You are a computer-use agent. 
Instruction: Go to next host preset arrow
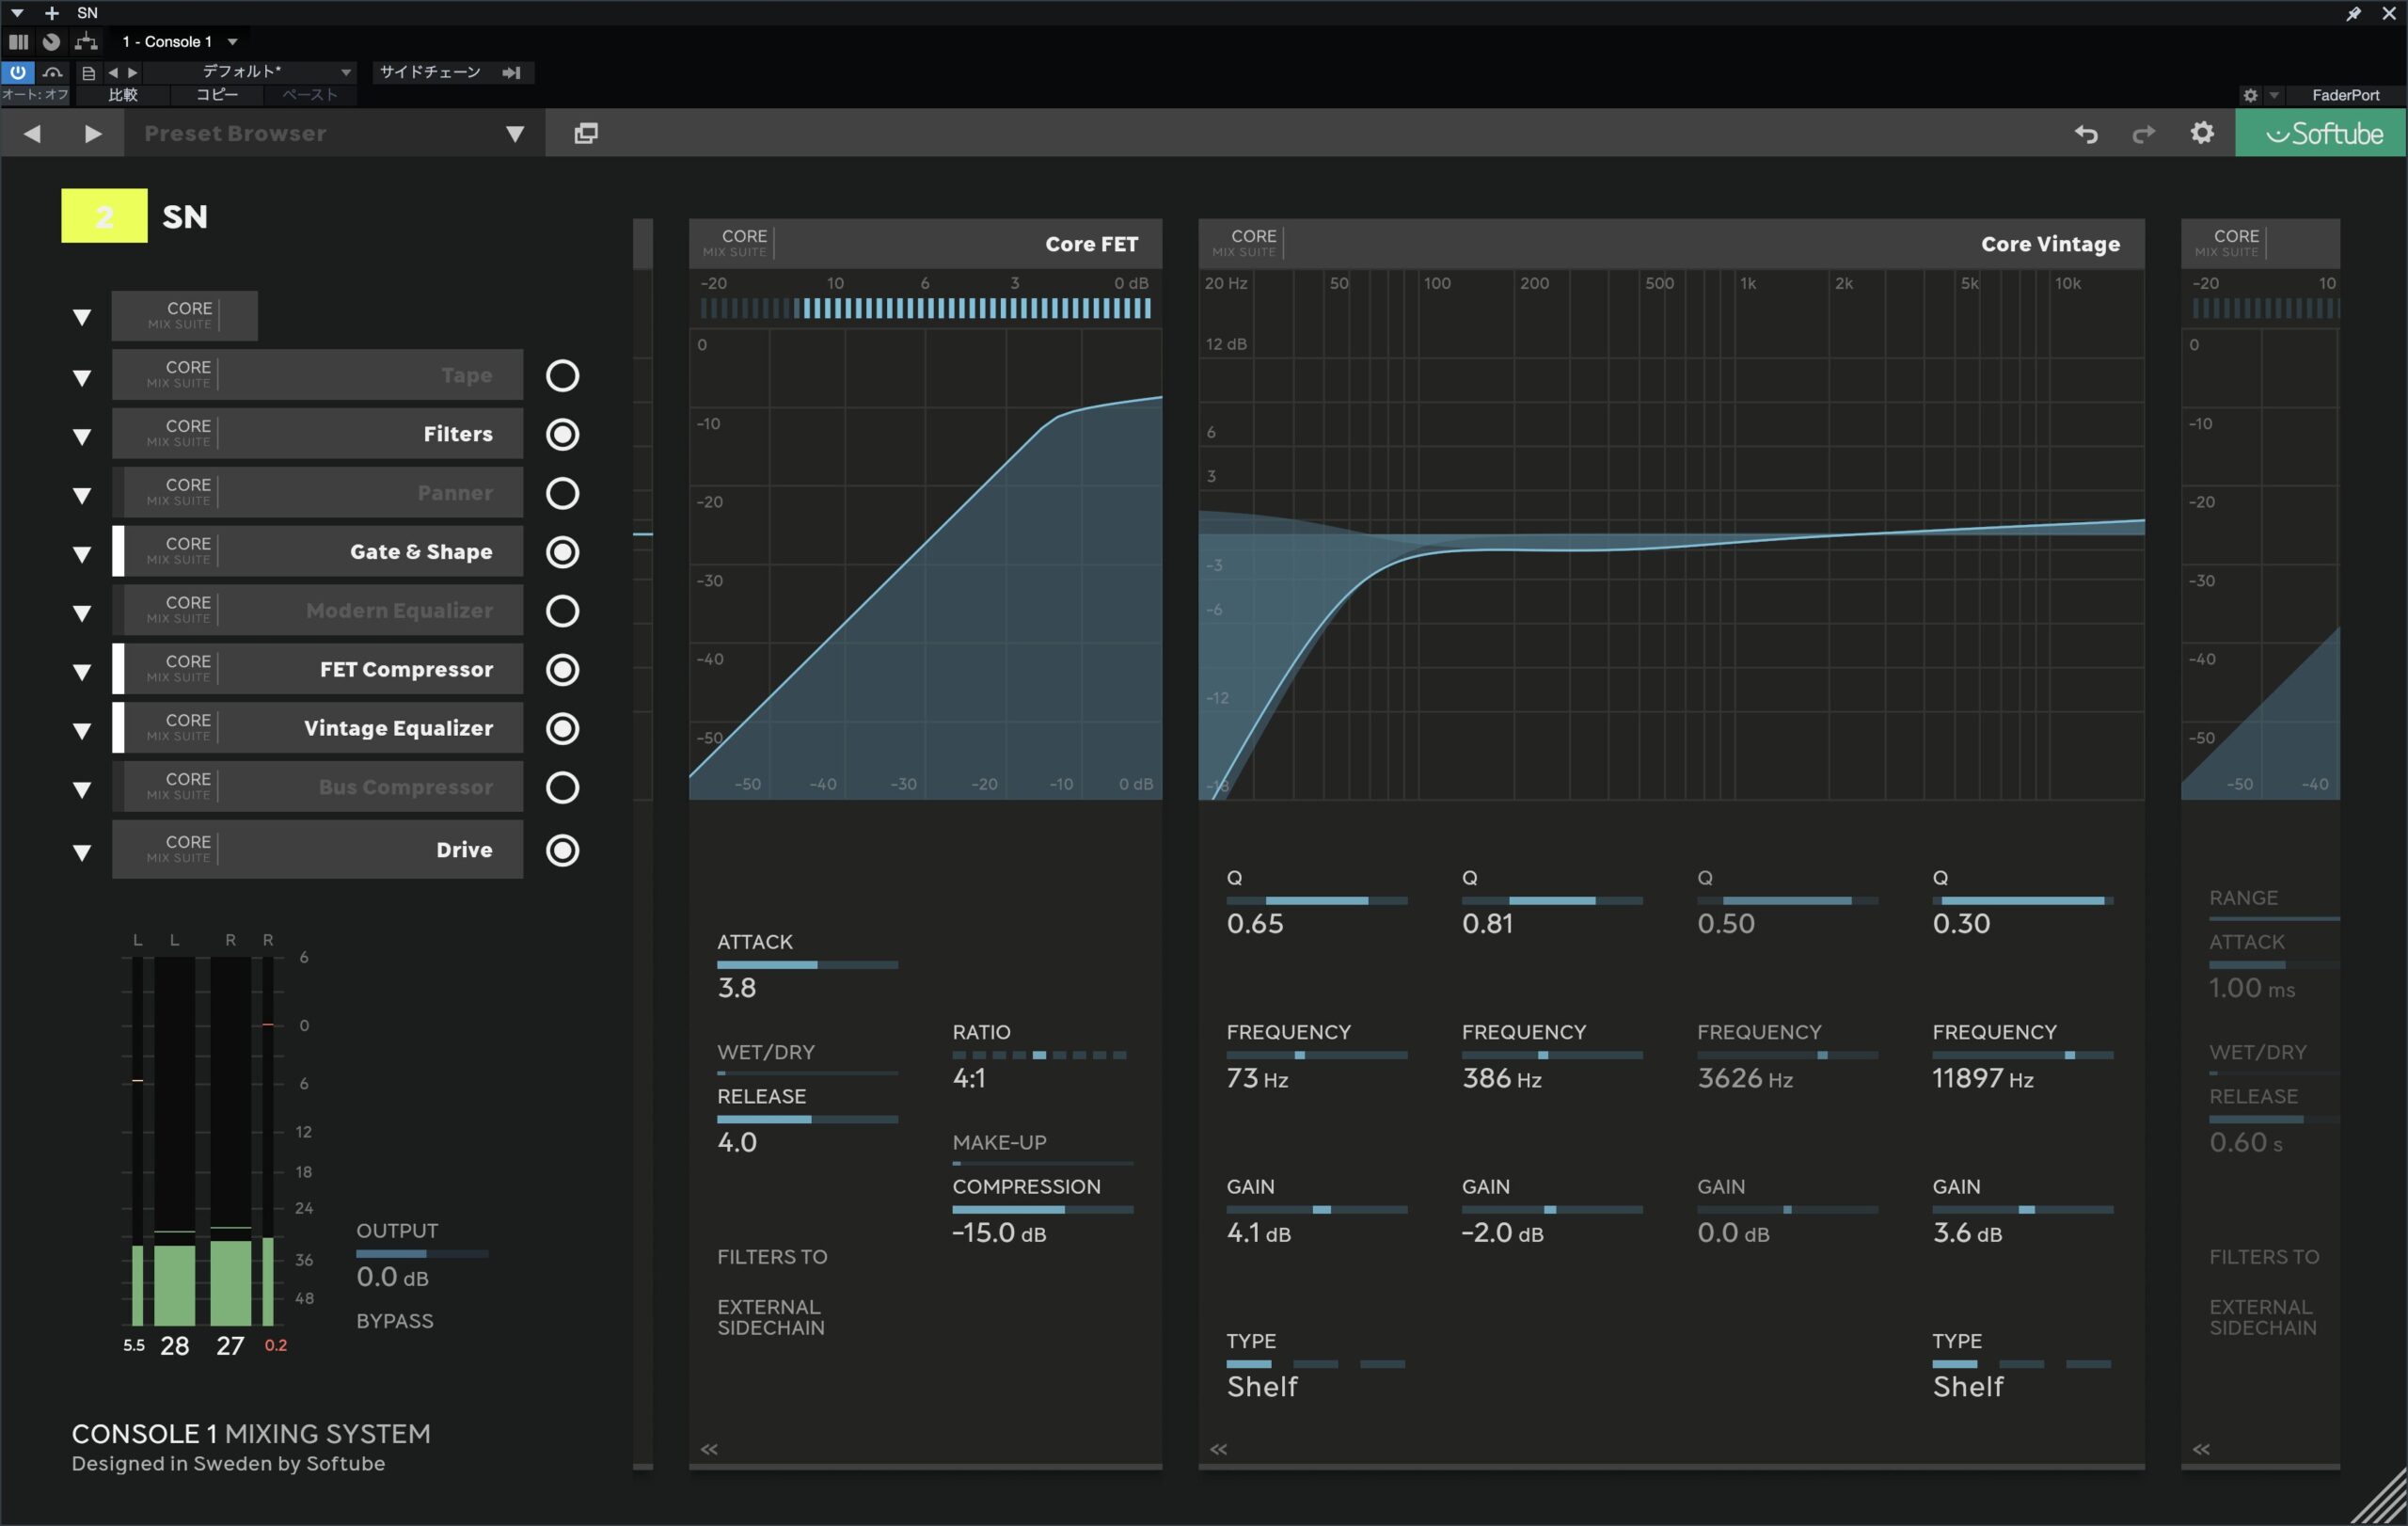point(133,72)
